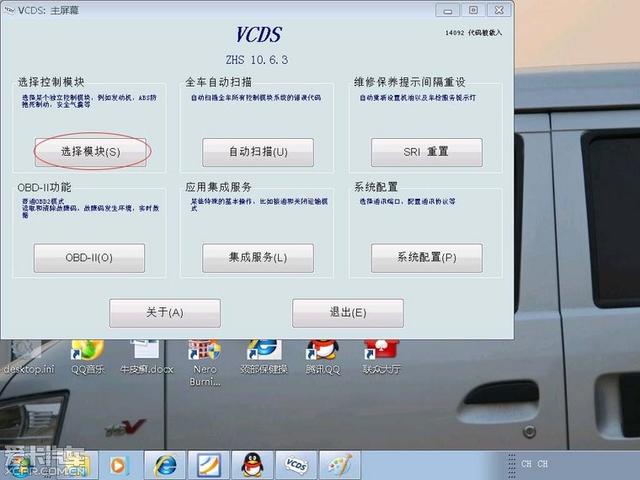Click the Paint palette taskbar icon

pyautogui.click(x=338, y=465)
